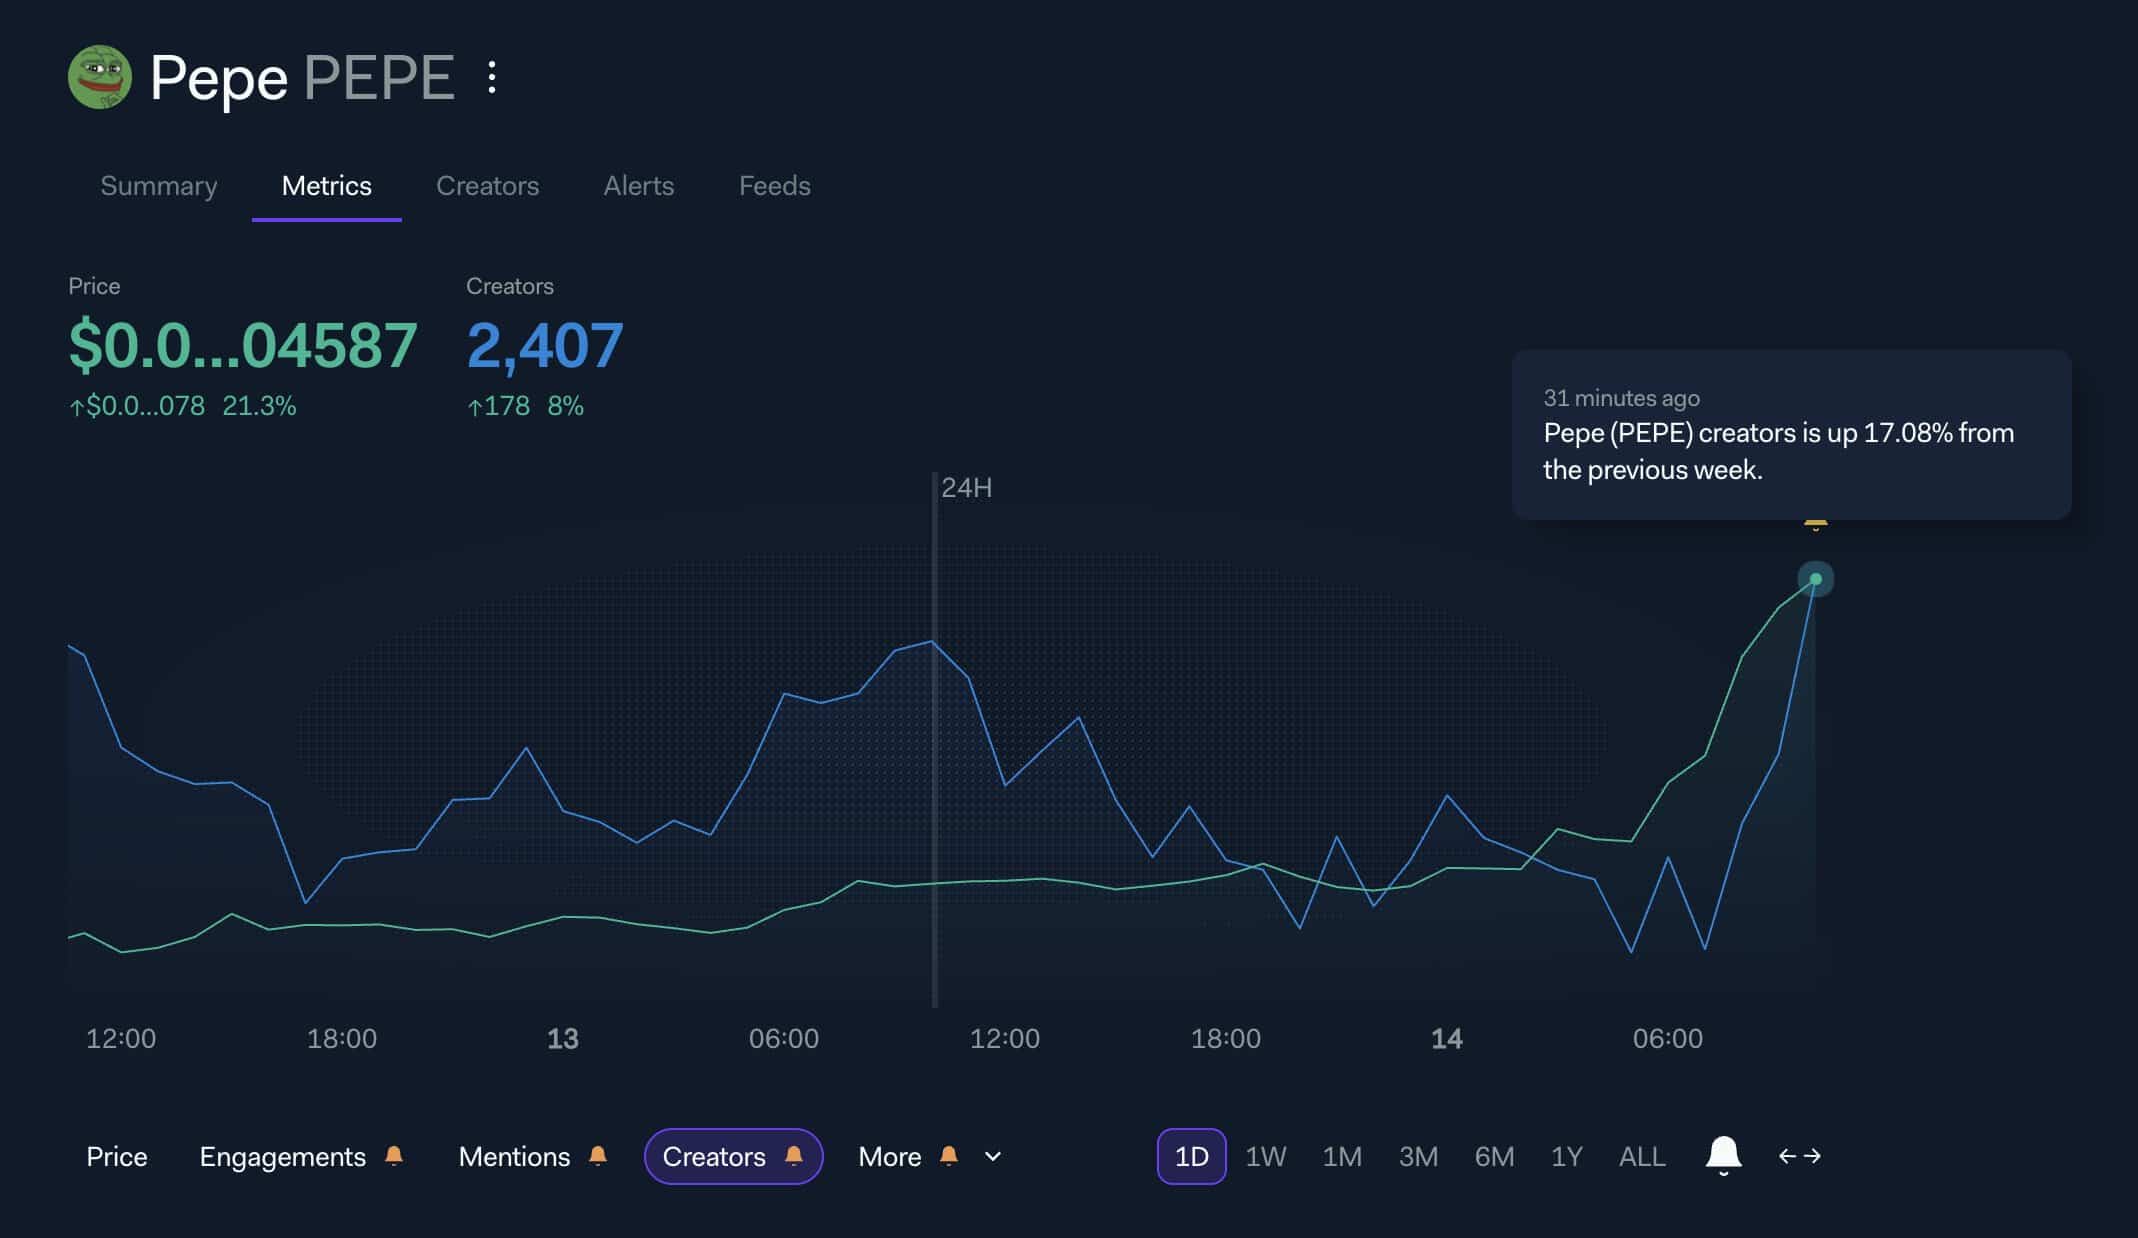Image resolution: width=2138 pixels, height=1238 pixels.
Task: Toggle the Price metric on chart
Action: (x=117, y=1157)
